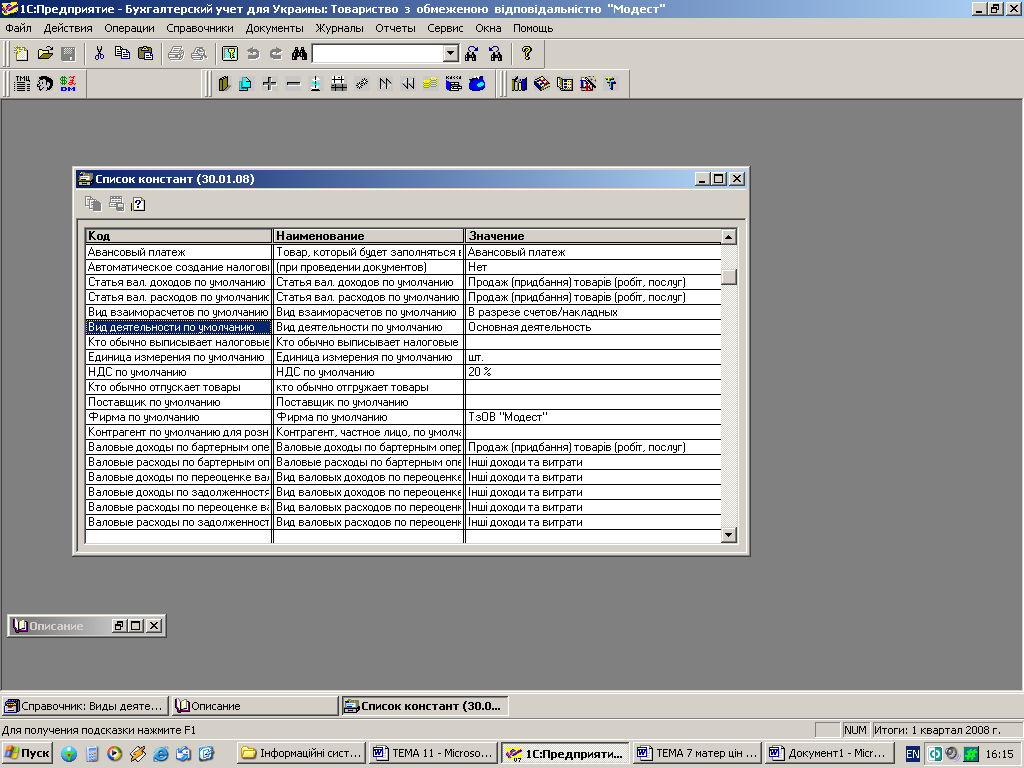Click the 'Основная деятельность' value cell
This screenshot has width=1024, height=768.
[x=593, y=327]
